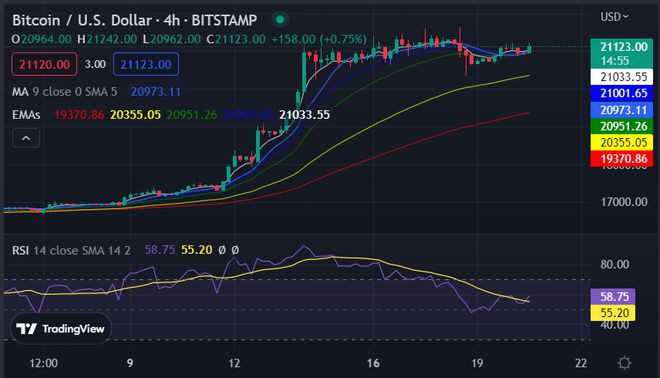Viewport: 660px width, 378px height.
Task: Click the 17000.00 price axis label
Action: coord(624,202)
